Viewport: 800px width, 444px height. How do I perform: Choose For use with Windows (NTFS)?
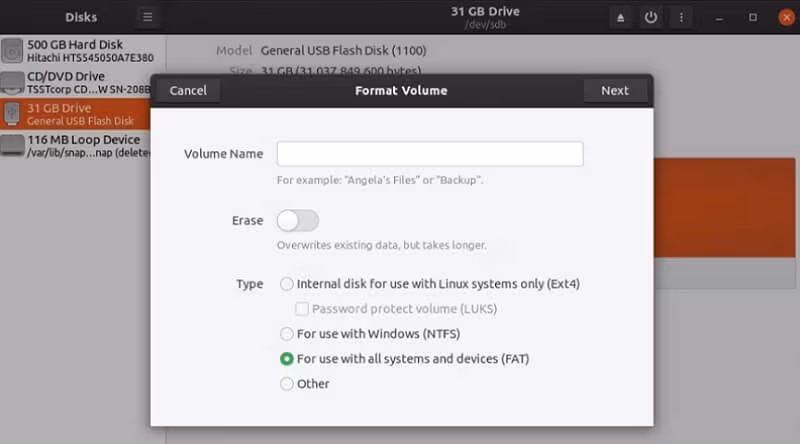tap(287, 334)
